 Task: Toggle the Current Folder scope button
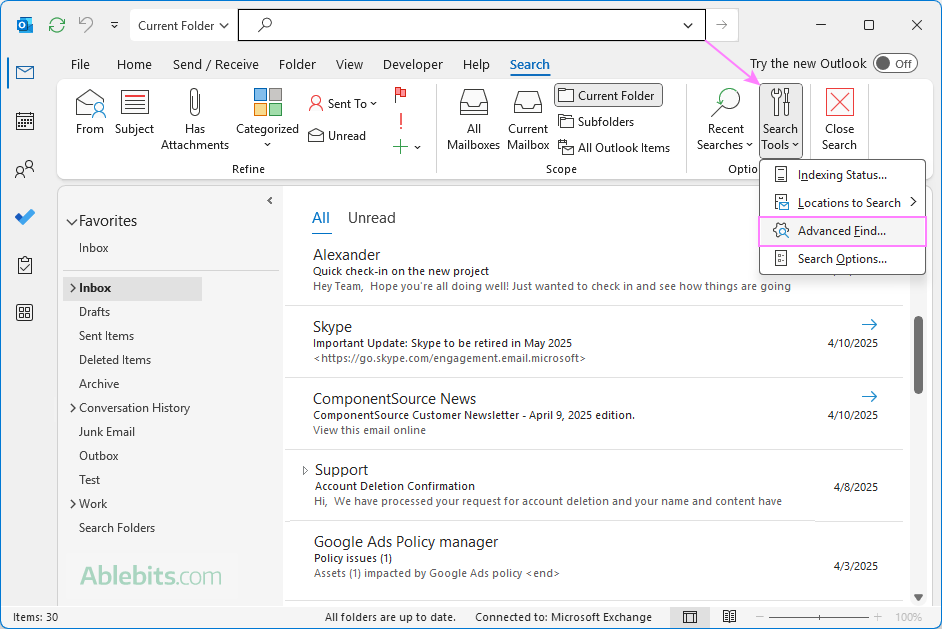point(607,96)
